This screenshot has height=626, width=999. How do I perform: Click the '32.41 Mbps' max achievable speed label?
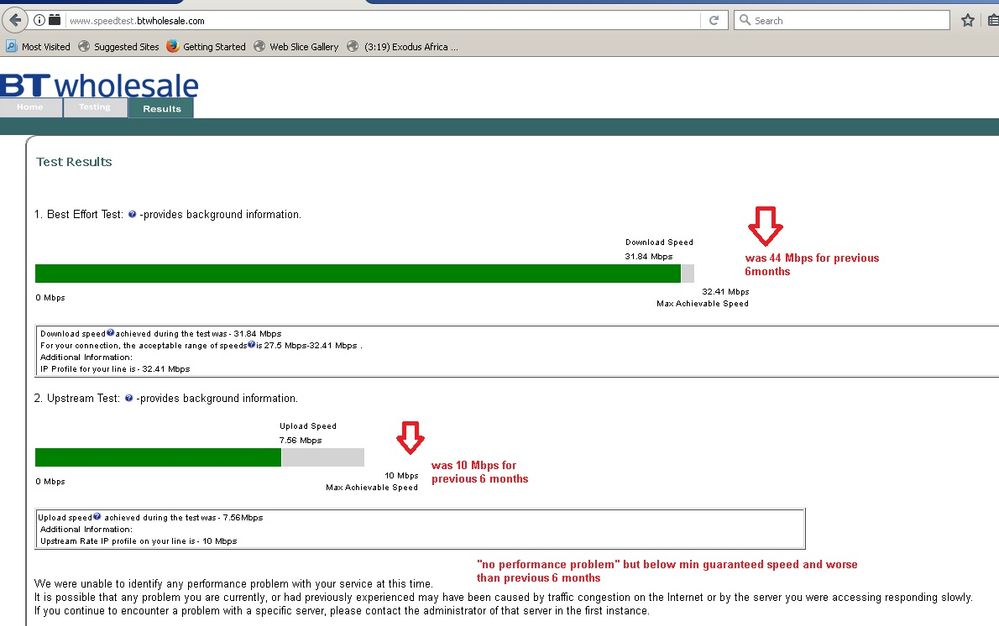(726, 292)
